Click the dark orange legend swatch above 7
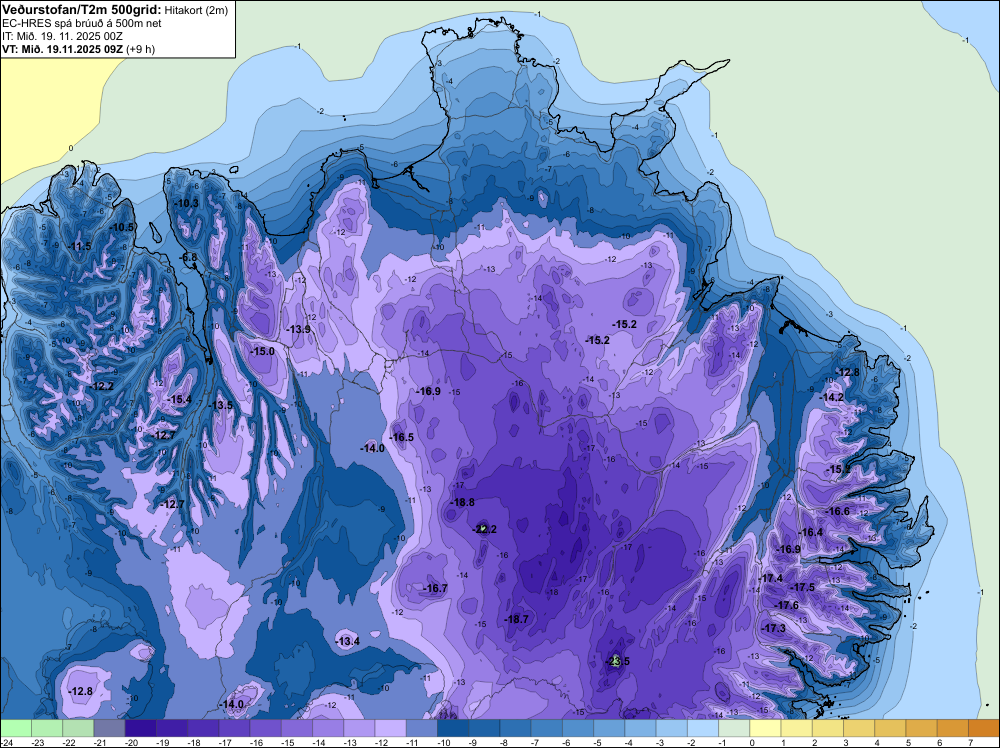1000x748 pixels. coord(983,728)
